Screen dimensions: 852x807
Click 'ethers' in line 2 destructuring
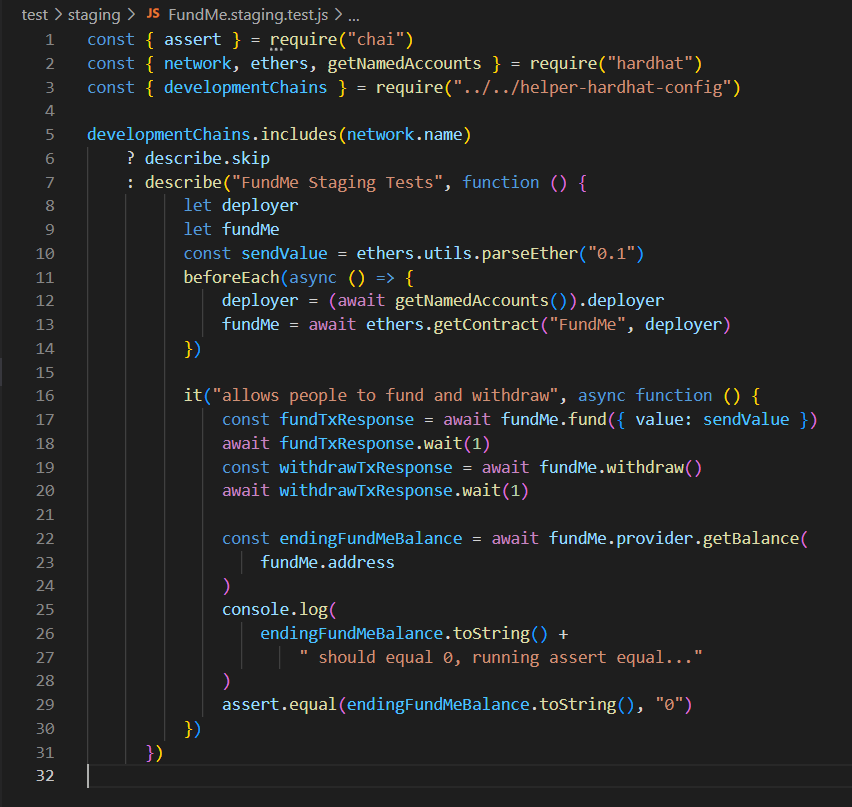pyautogui.click(x=279, y=64)
